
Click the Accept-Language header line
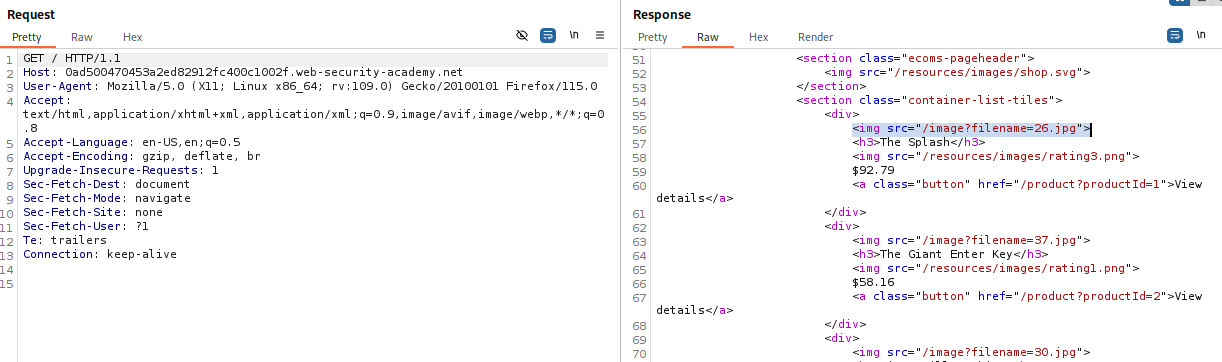tap(131, 143)
